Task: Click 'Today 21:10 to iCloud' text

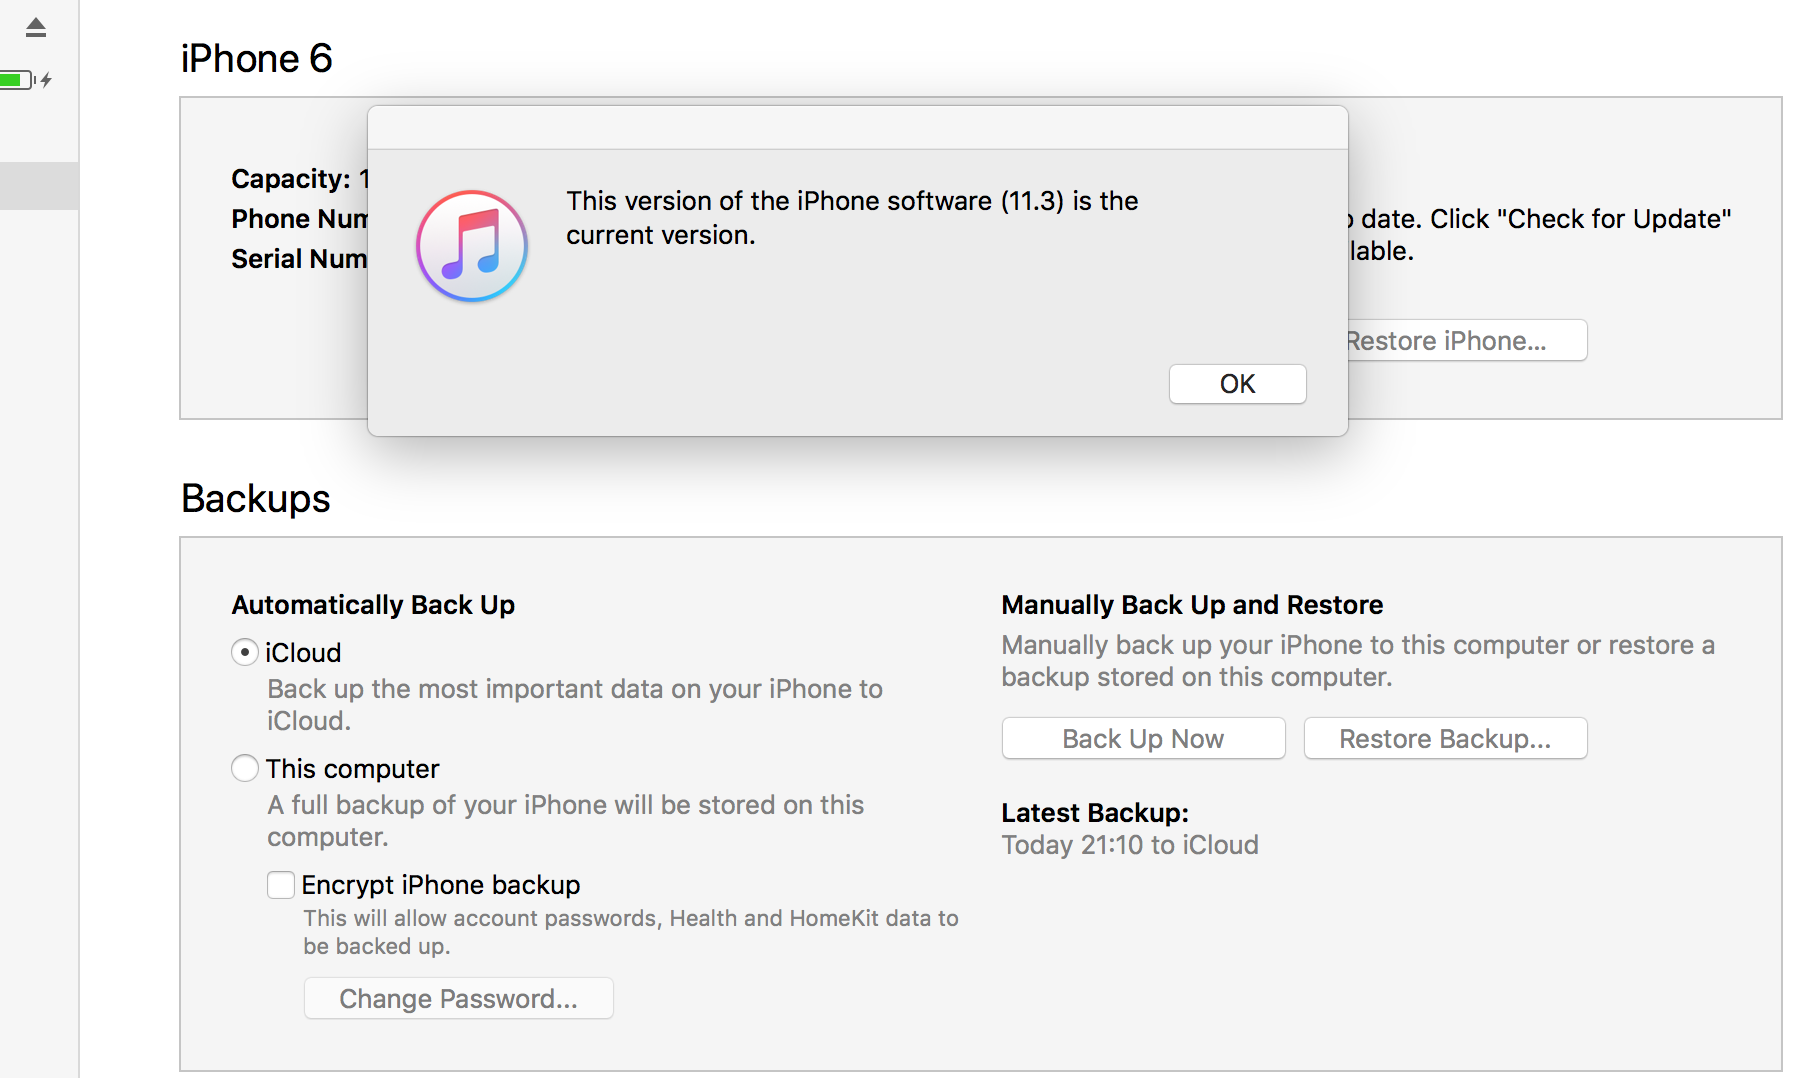Action: tap(1130, 845)
